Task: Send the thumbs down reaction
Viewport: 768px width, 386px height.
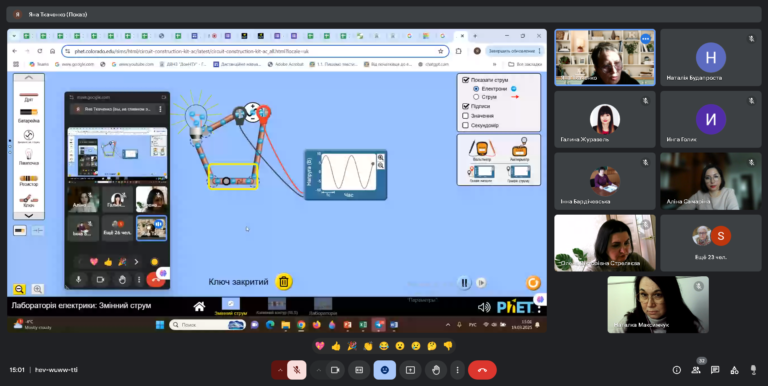Action: 448,346
